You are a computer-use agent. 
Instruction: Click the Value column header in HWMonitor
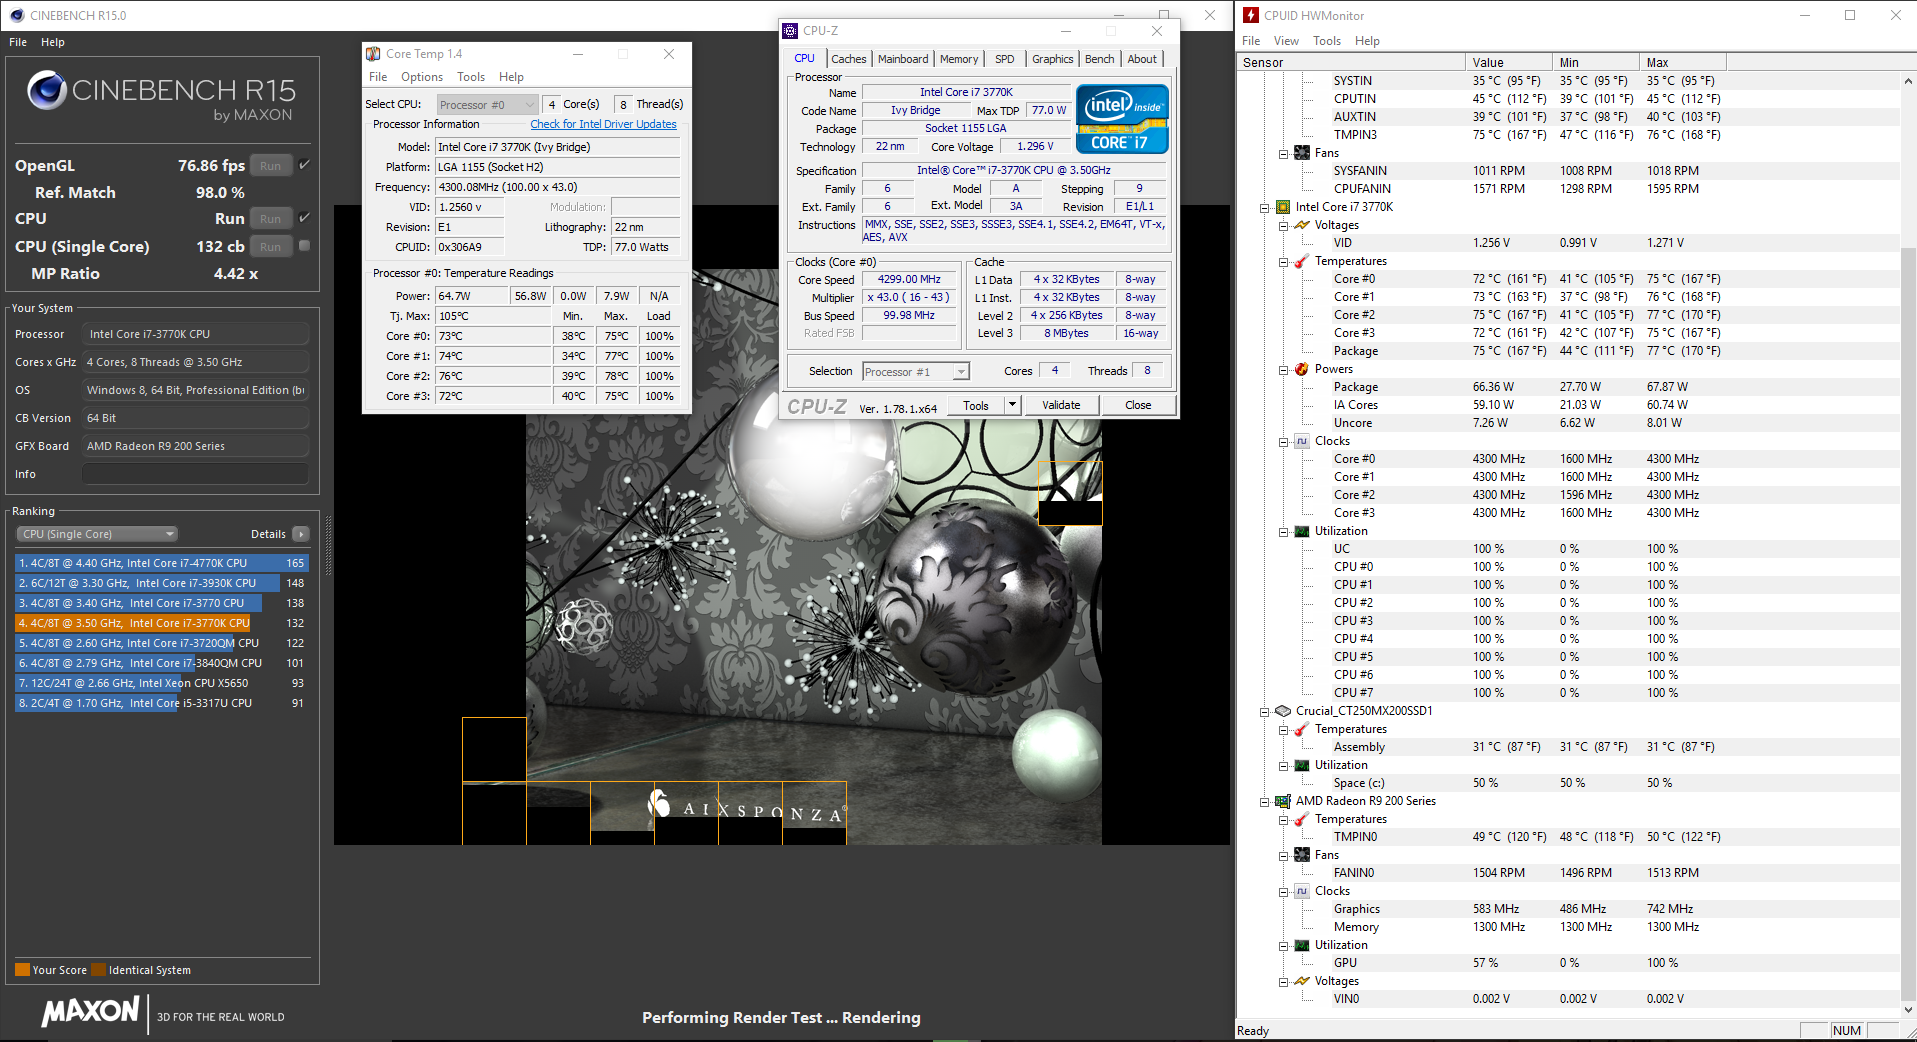pos(1508,62)
